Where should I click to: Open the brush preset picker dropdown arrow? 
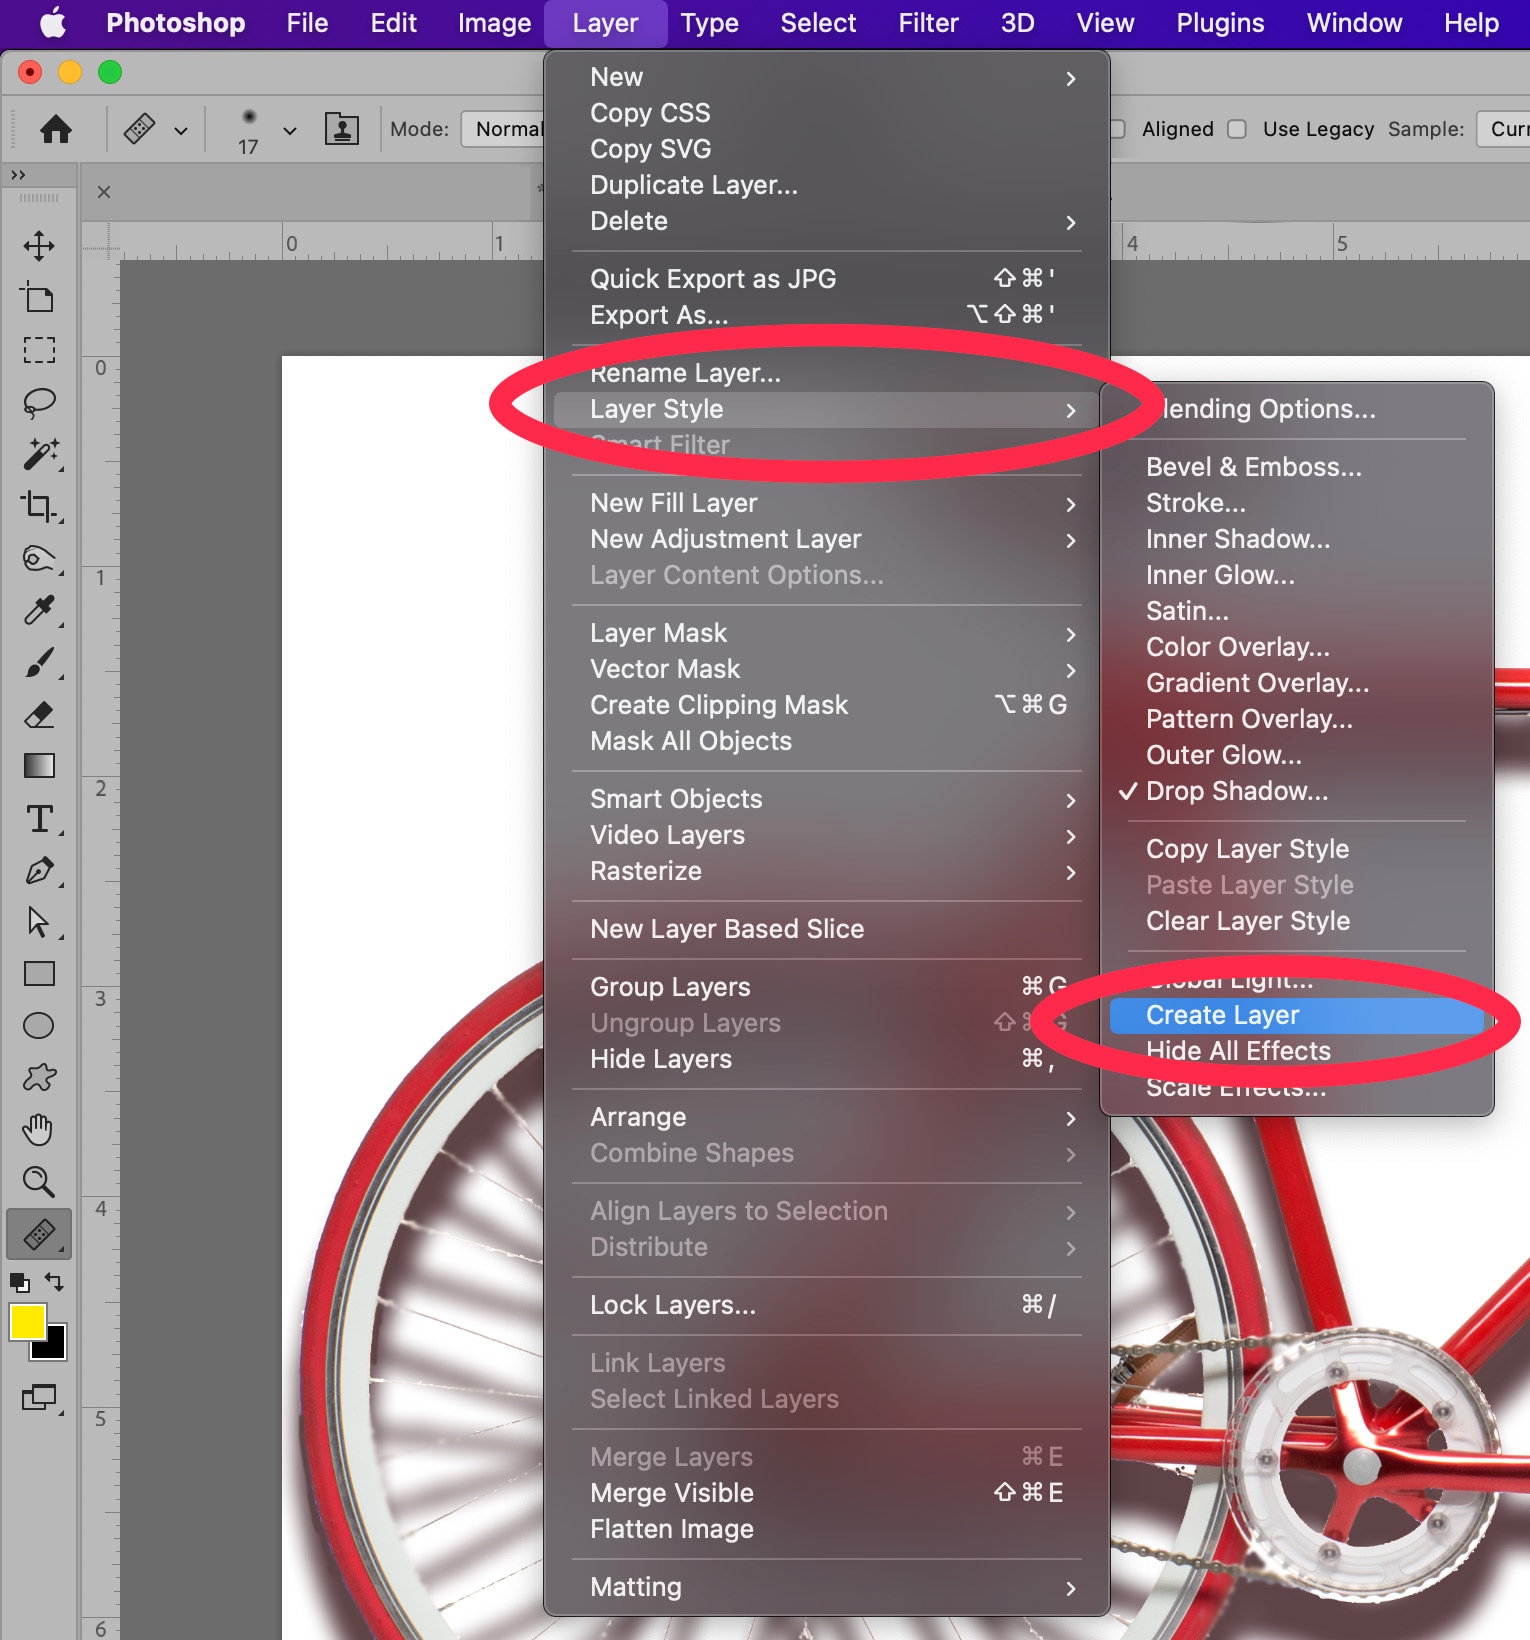point(290,130)
